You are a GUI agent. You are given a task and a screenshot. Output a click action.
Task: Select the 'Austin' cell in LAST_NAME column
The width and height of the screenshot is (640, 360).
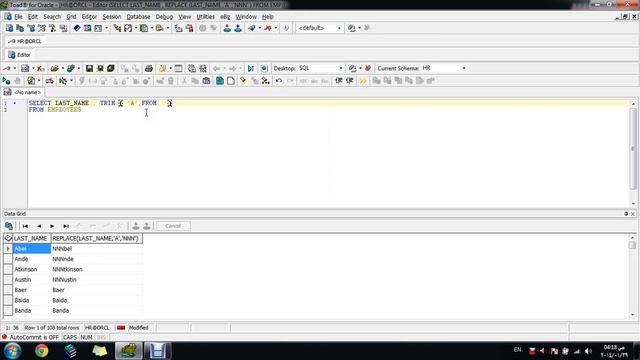tap(31, 280)
